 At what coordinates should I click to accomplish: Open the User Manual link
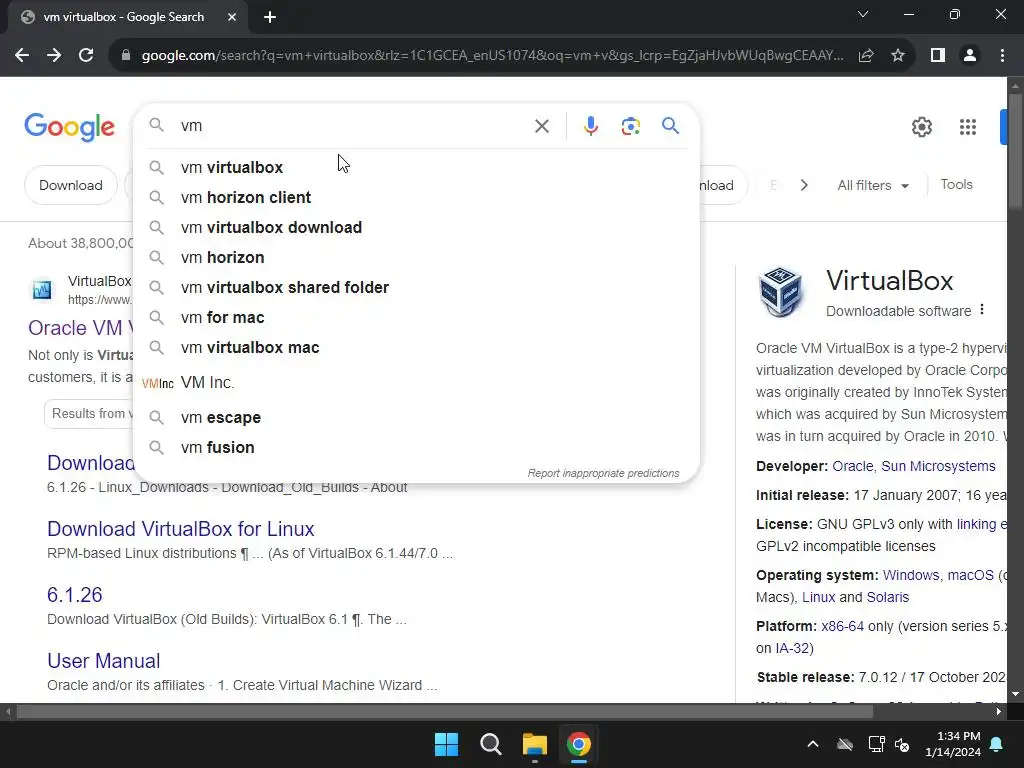[x=103, y=660]
